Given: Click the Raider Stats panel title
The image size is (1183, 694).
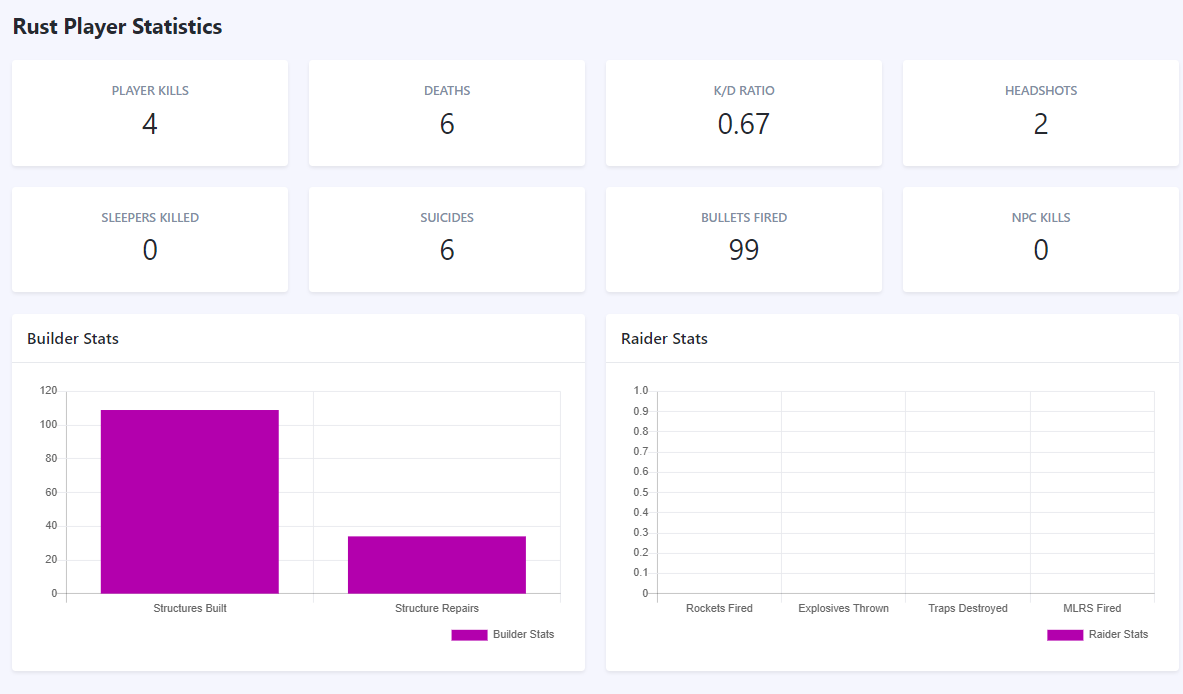Looking at the screenshot, I should click(664, 339).
